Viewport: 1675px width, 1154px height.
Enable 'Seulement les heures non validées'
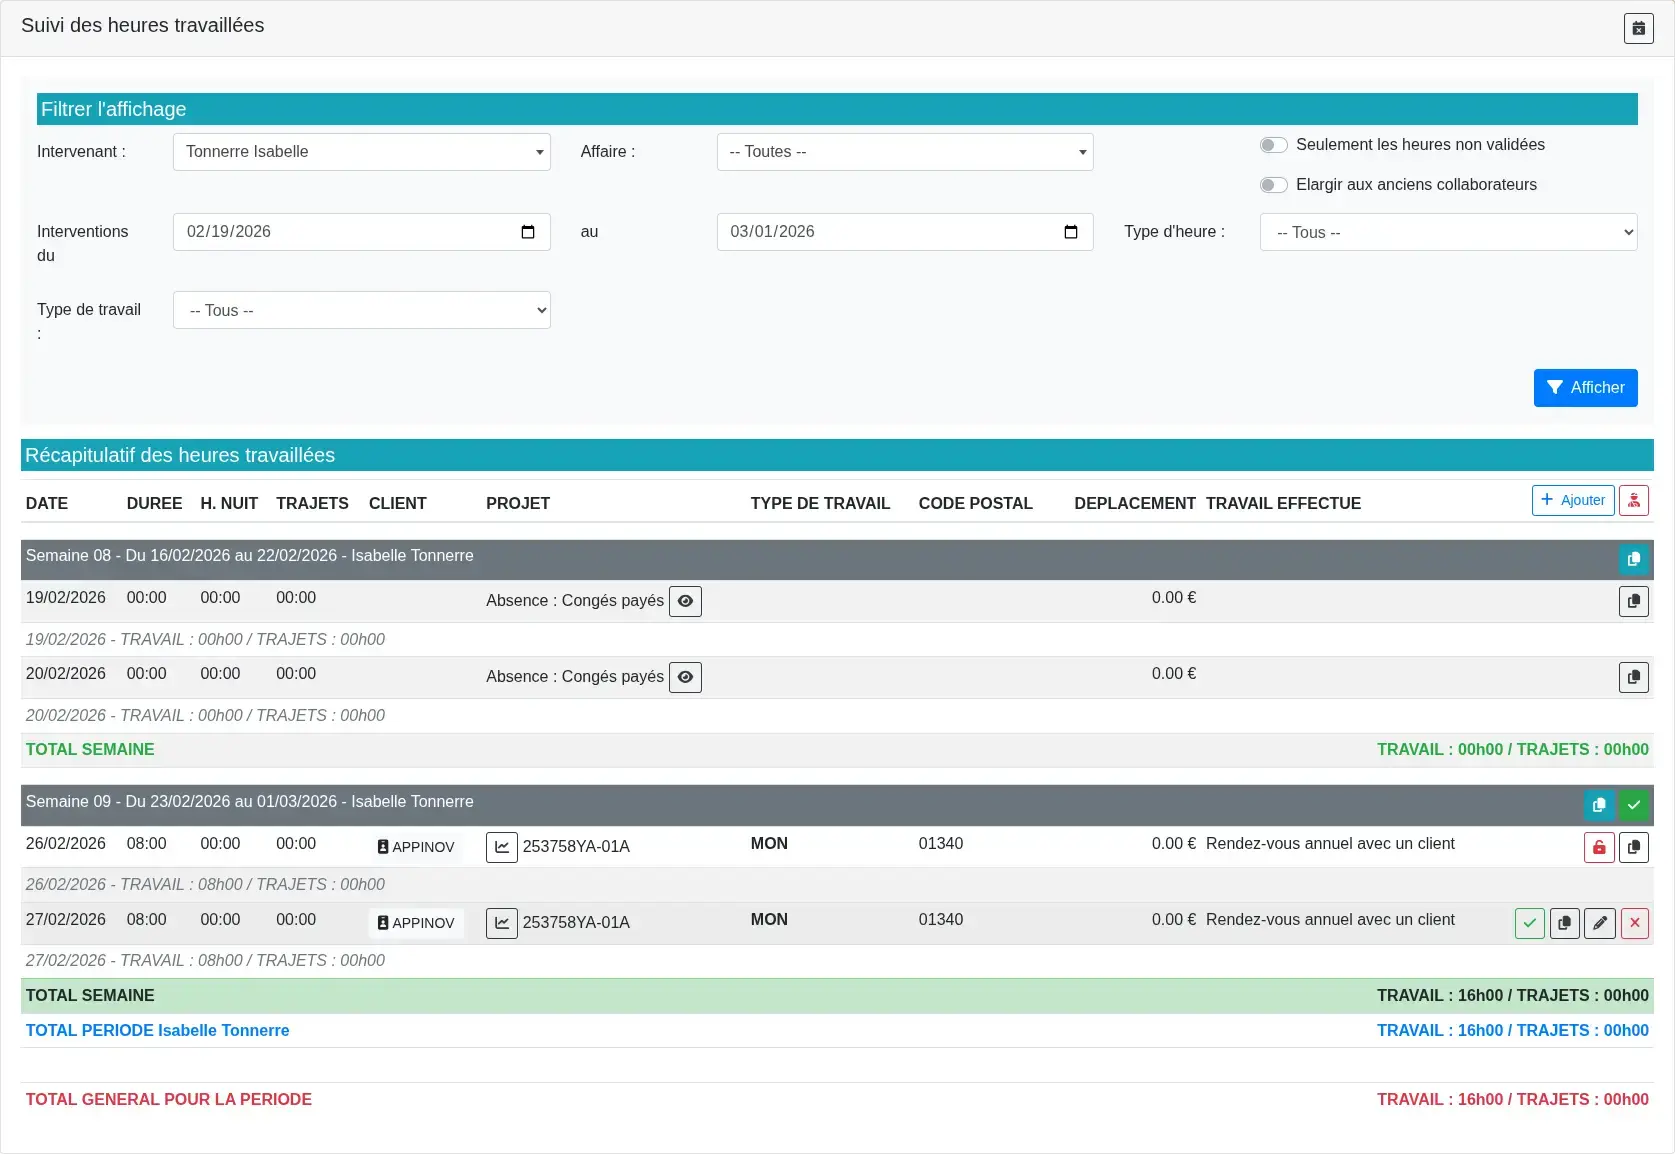coord(1272,145)
